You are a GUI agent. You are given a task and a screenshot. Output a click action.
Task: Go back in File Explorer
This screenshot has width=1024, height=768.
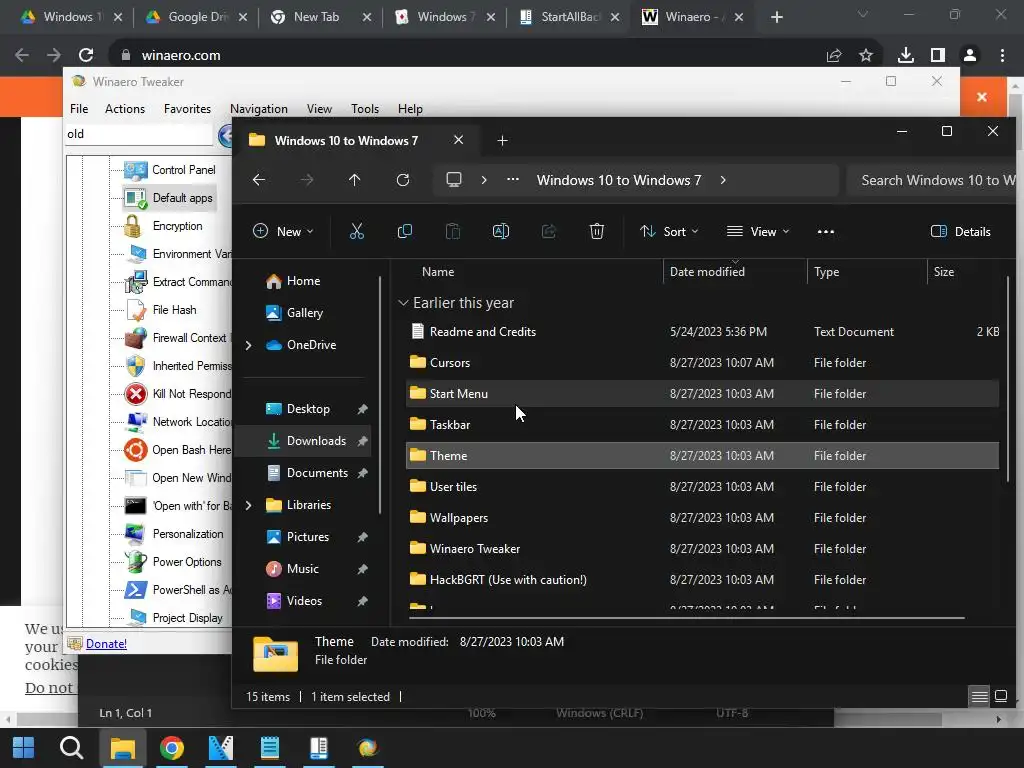(x=259, y=180)
